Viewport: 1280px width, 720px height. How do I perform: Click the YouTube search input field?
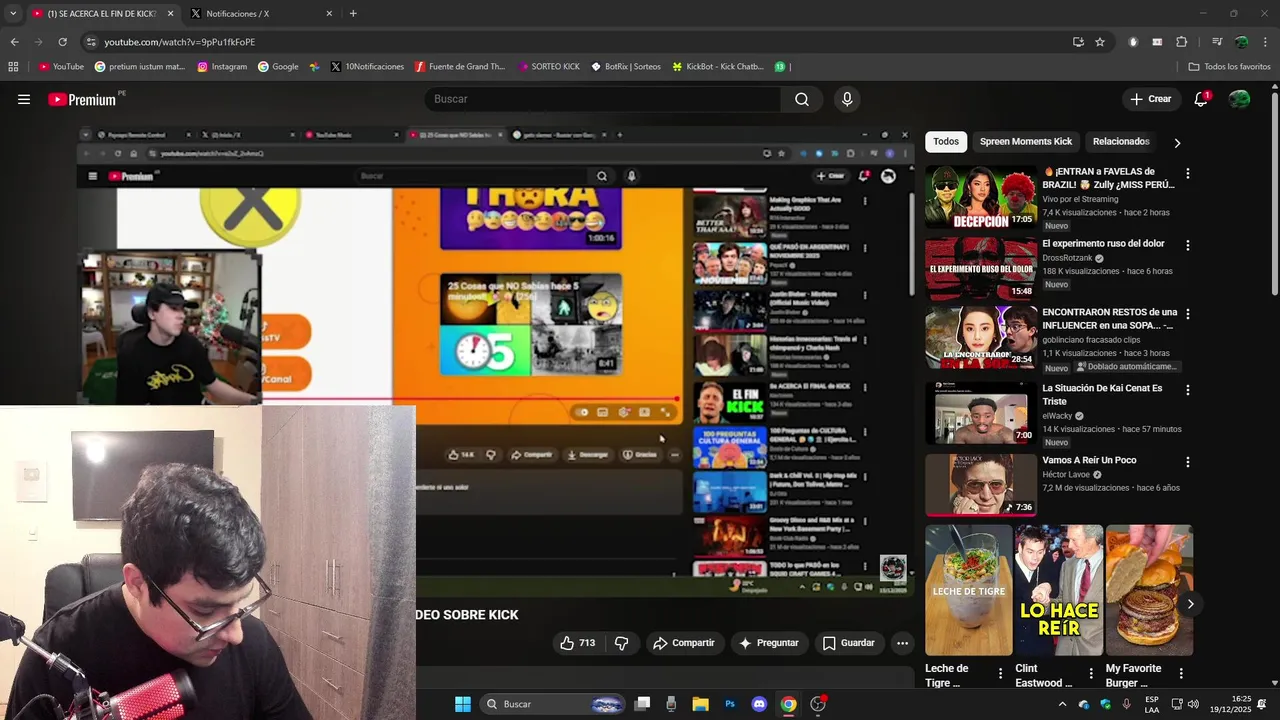tap(603, 99)
